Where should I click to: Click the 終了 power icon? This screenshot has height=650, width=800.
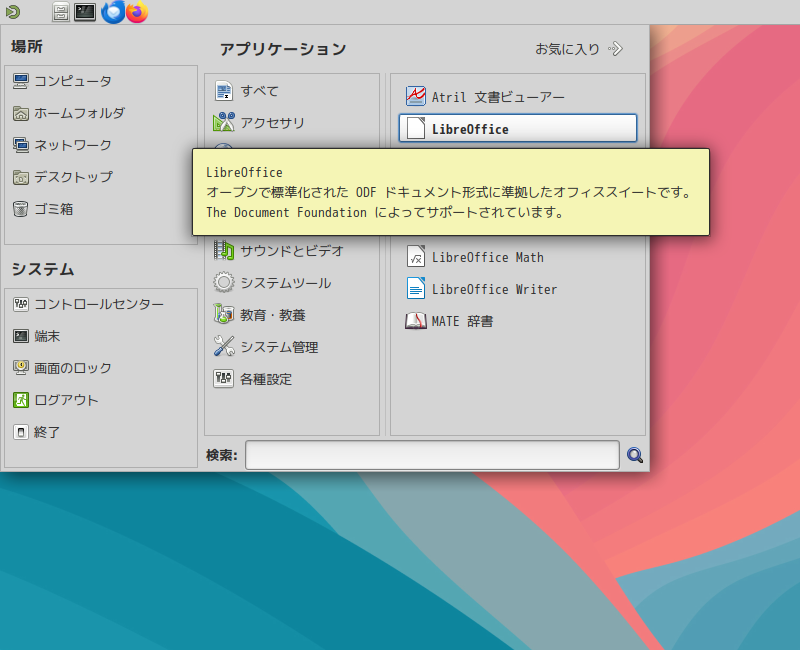20,433
